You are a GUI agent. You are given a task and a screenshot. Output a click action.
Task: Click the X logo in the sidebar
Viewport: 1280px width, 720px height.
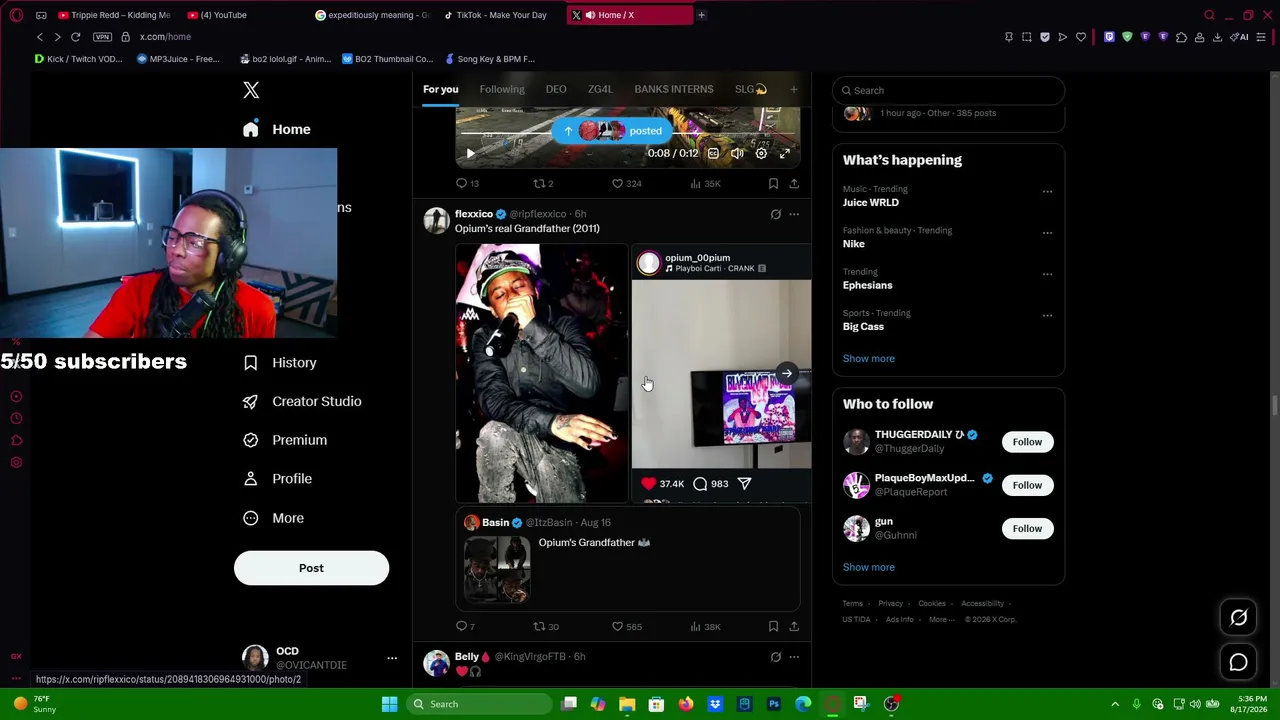tap(251, 90)
